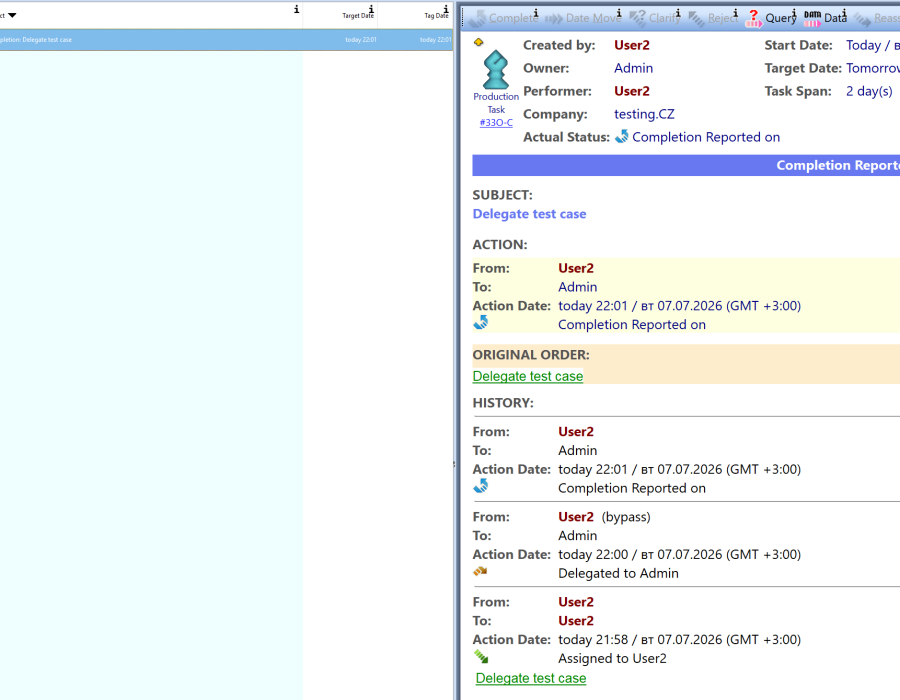Click the Reassign toolbar icon
The height and width of the screenshot is (700, 900).
[x=862, y=20]
